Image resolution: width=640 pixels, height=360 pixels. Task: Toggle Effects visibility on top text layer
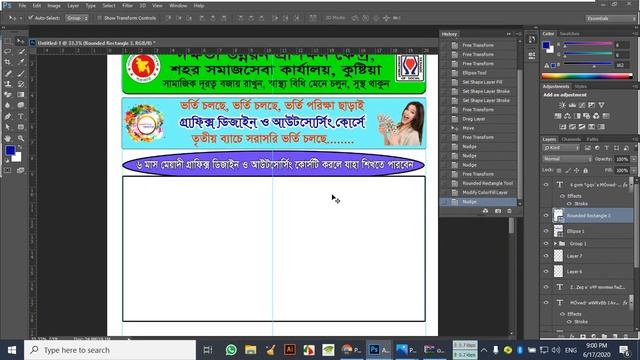562,196
